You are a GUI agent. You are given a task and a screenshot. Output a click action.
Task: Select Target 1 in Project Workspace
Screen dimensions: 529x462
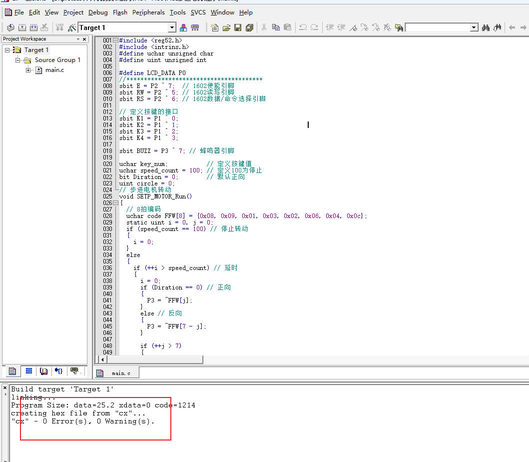click(x=36, y=50)
